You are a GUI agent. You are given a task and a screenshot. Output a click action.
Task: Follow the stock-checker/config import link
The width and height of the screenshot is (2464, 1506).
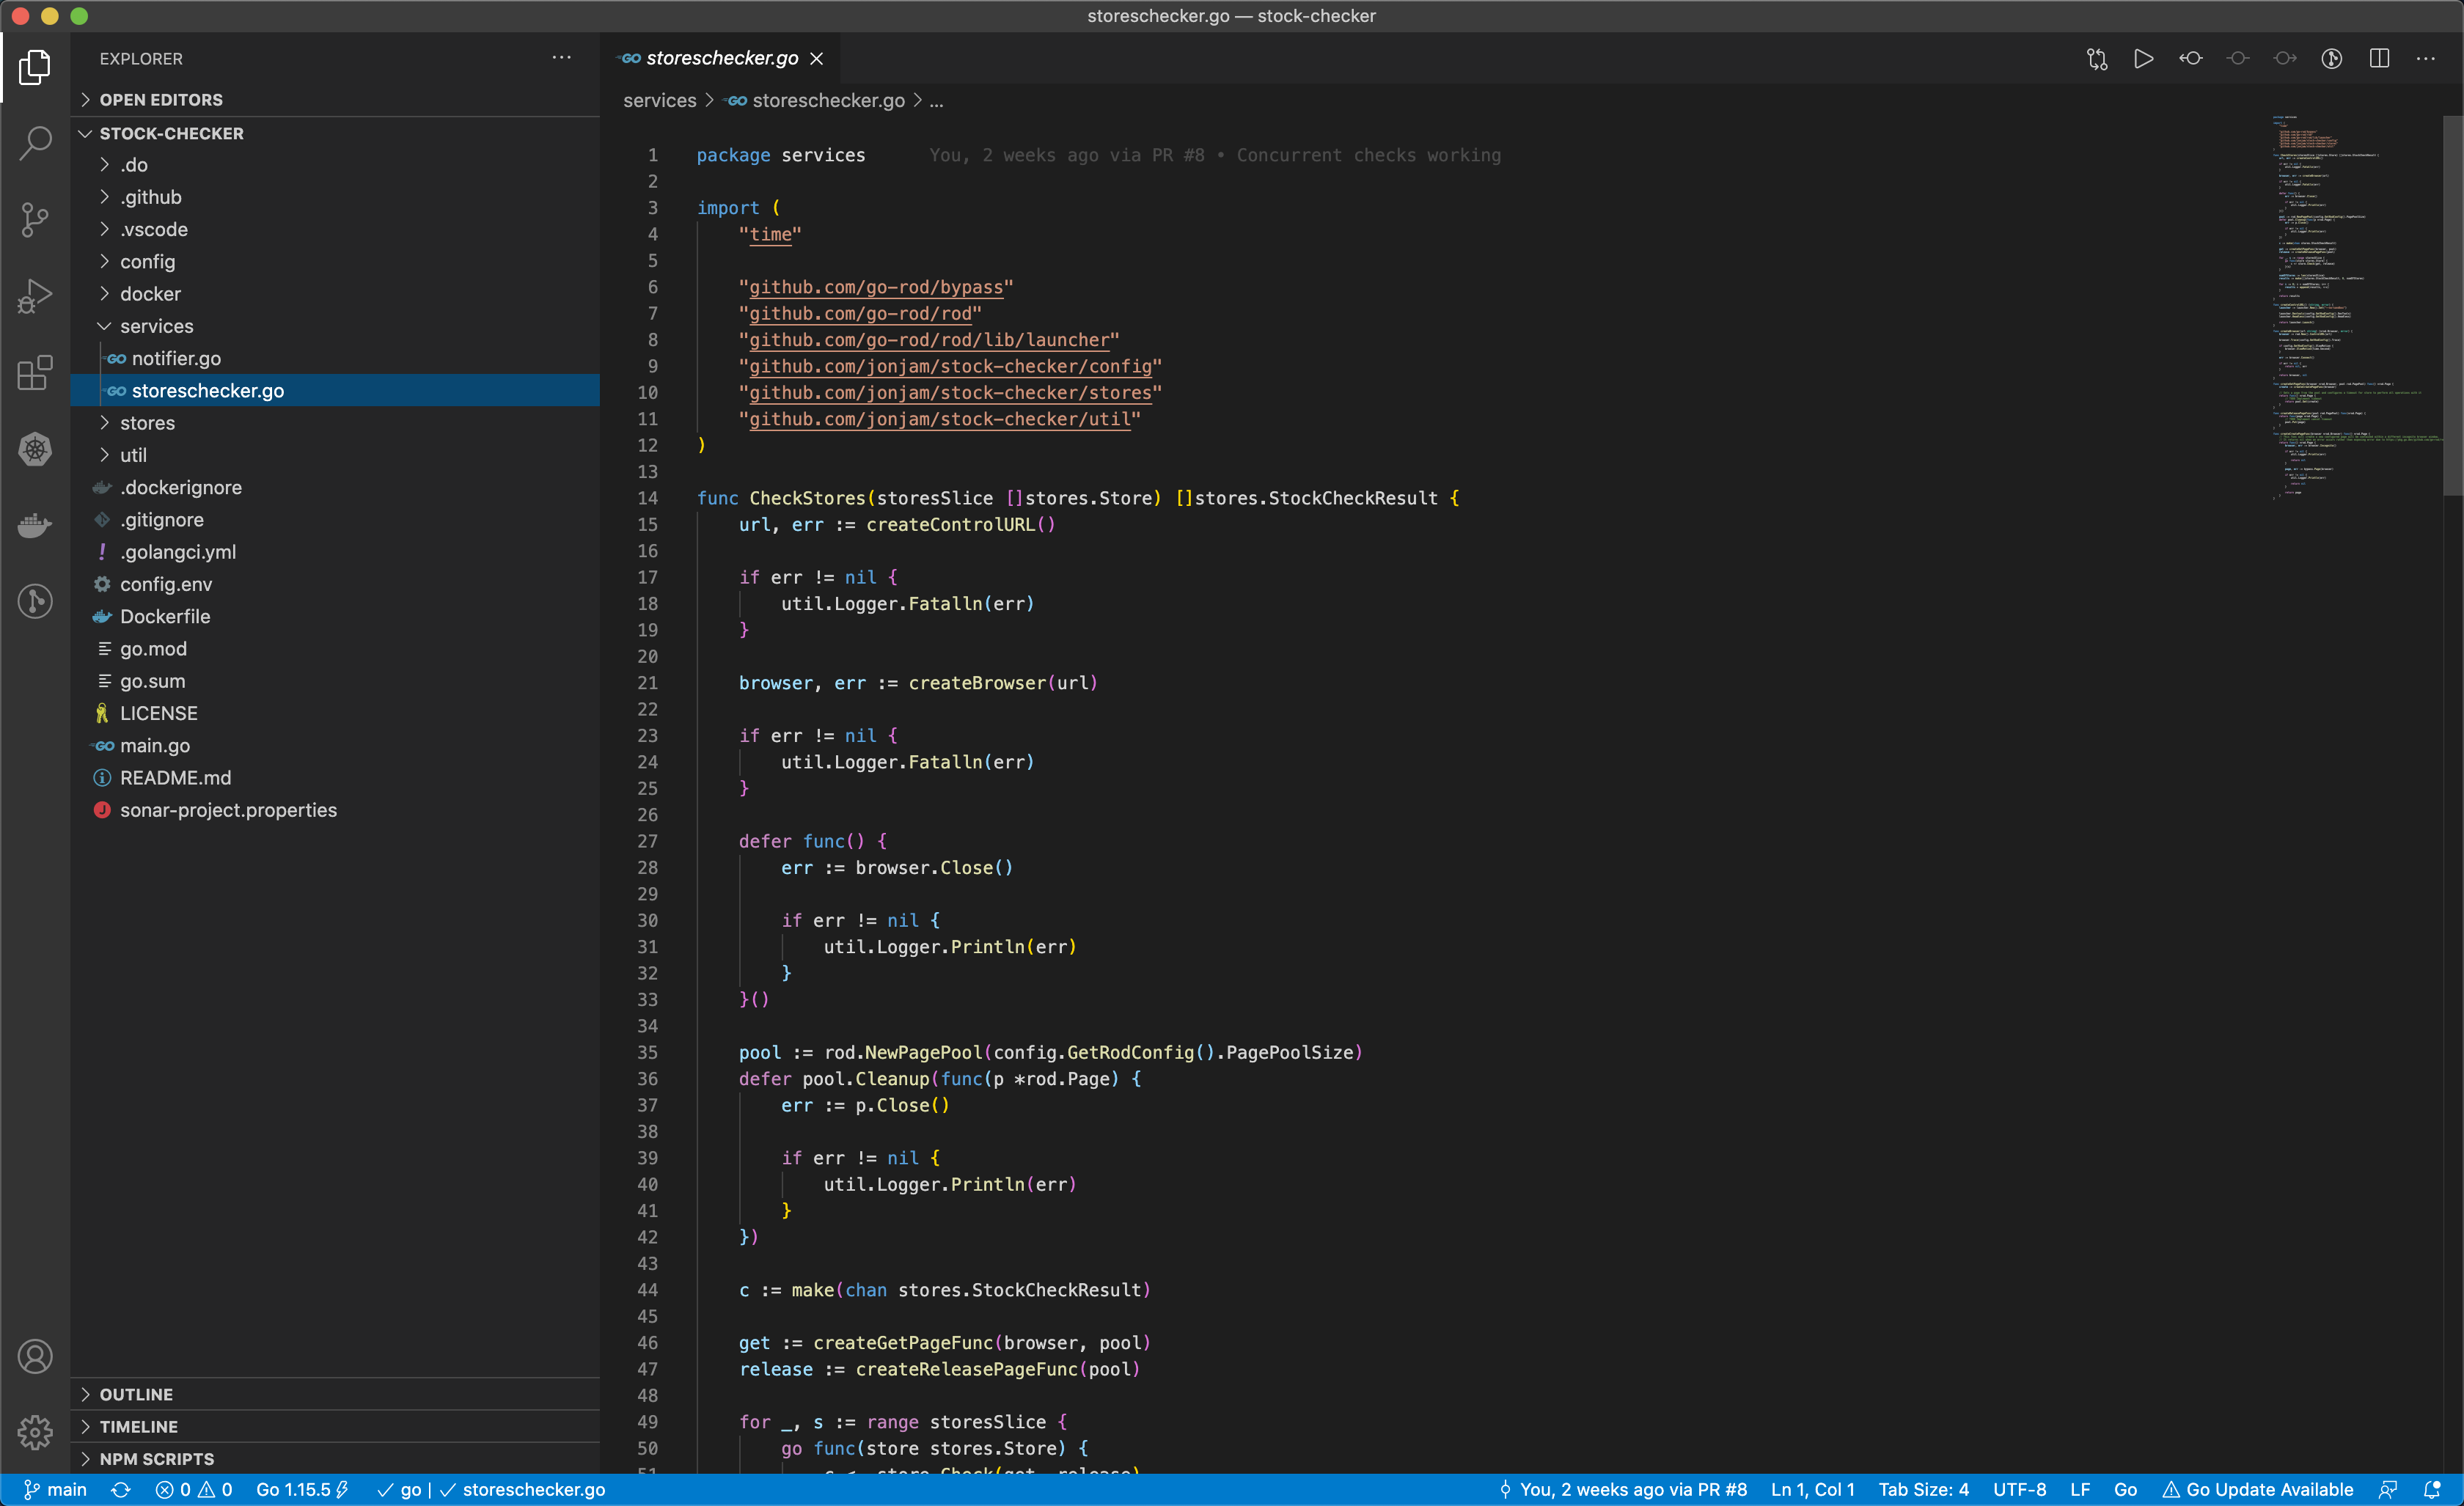[951, 367]
